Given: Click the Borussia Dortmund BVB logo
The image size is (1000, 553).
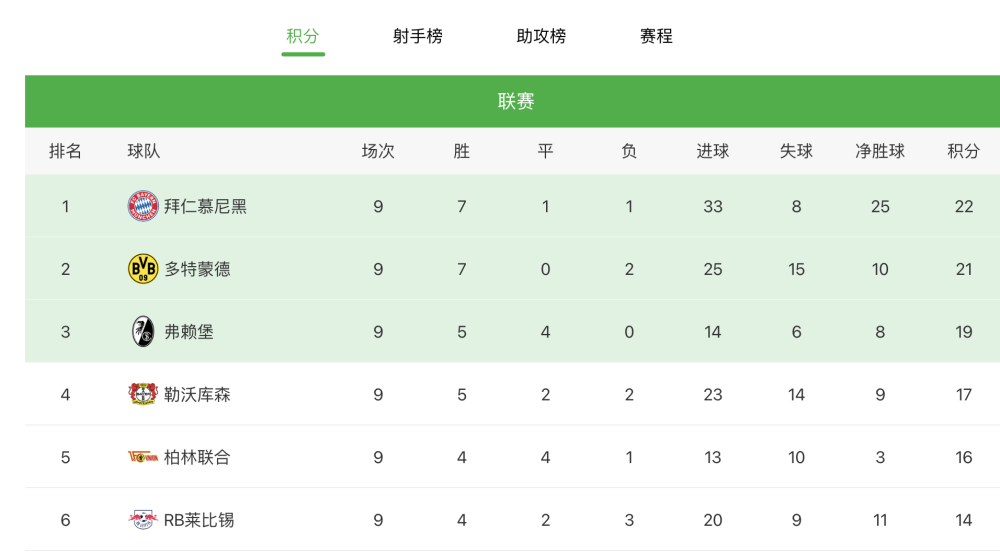Looking at the screenshot, I should [x=143, y=269].
